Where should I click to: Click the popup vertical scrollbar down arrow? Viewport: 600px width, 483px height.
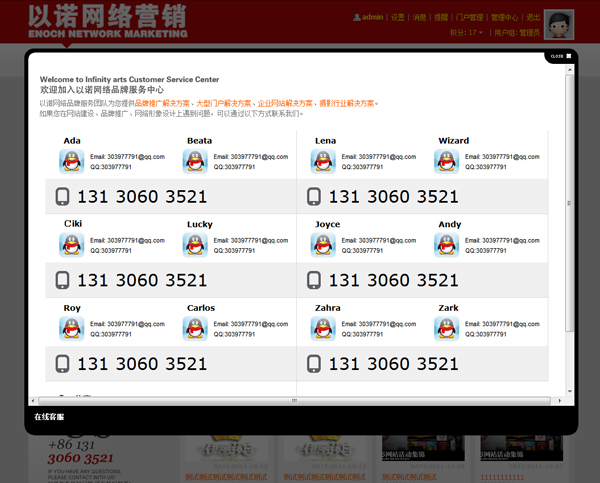pyautogui.click(x=570, y=391)
